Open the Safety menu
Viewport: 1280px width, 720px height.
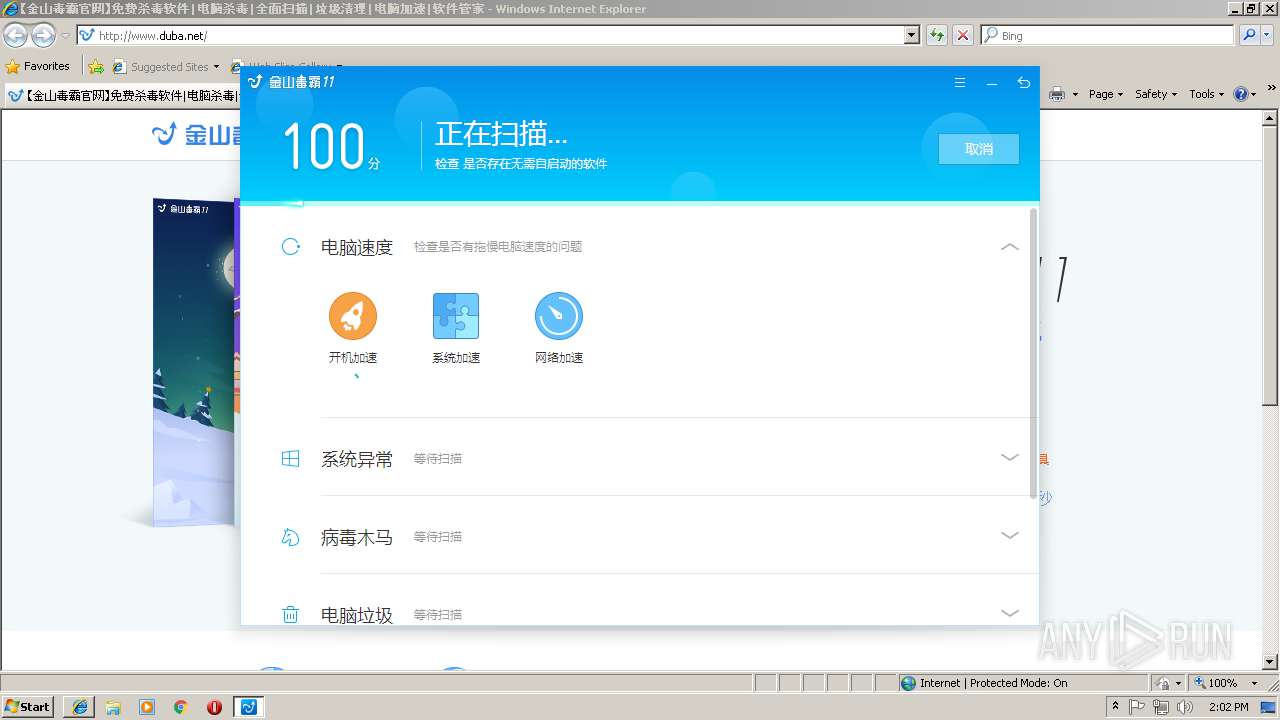pyautogui.click(x=1155, y=94)
